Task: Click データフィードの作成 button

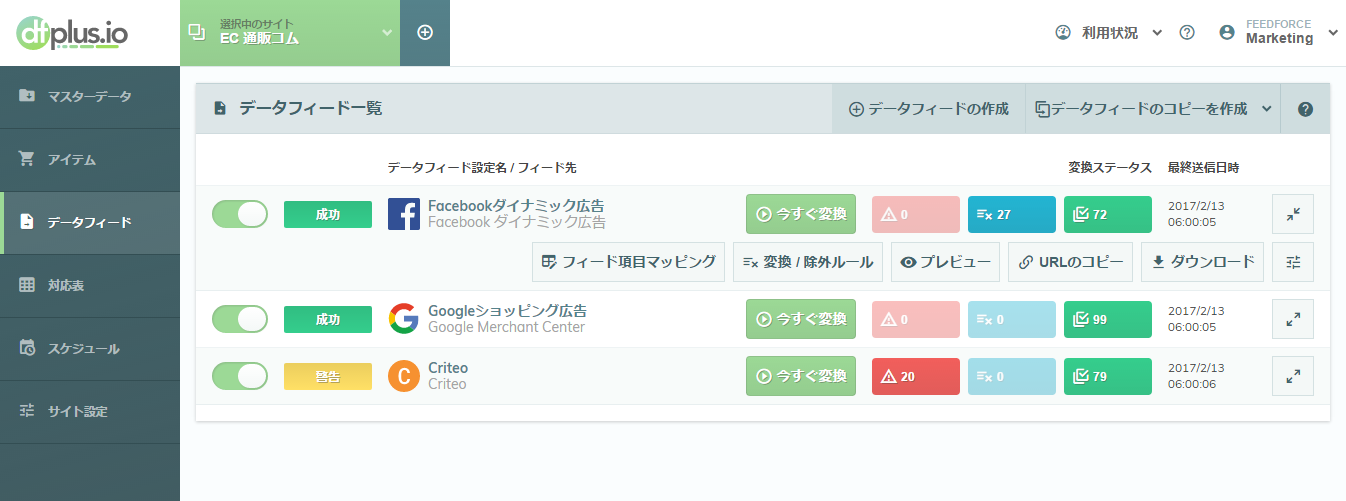Action: tap(929, 109)
